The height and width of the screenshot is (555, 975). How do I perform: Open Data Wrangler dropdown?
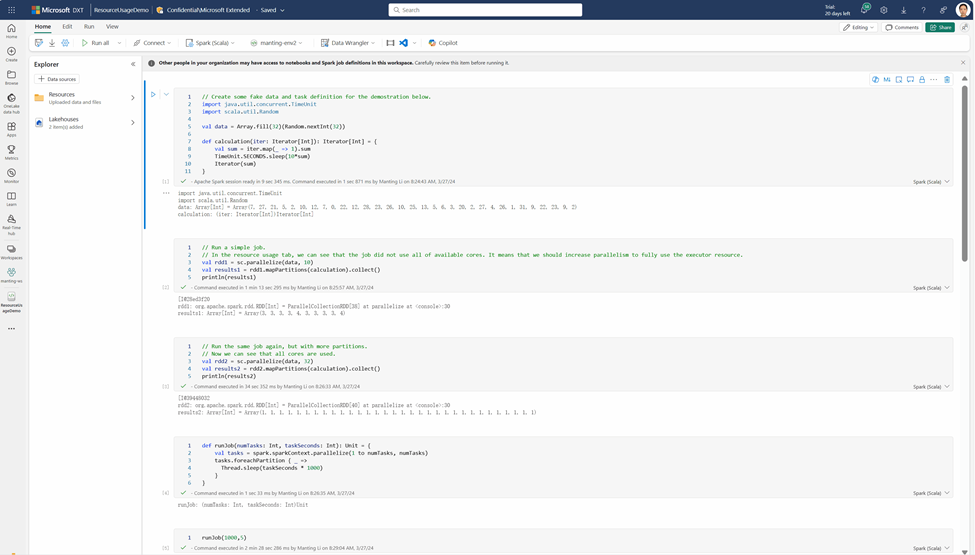pyautogui.click(x=348, y=43)
